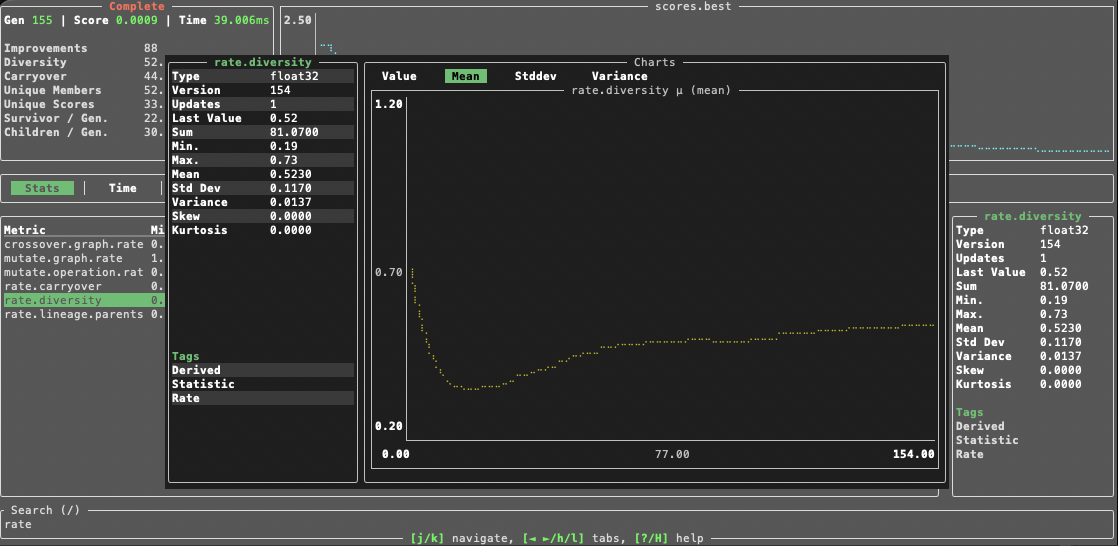Click the 77.00 x-axis label
The width and height of the screenshot is (1118, 546).
pyautogui.click(x=672, y=454)
